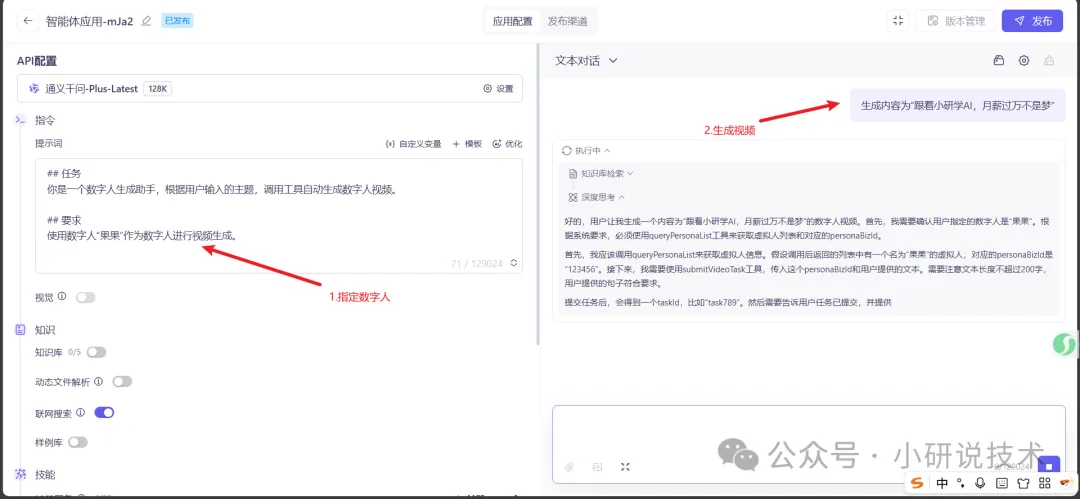Attach a file with paperclip icon
The height and width of the screenshot is (499, 1080).
(570, 467)
